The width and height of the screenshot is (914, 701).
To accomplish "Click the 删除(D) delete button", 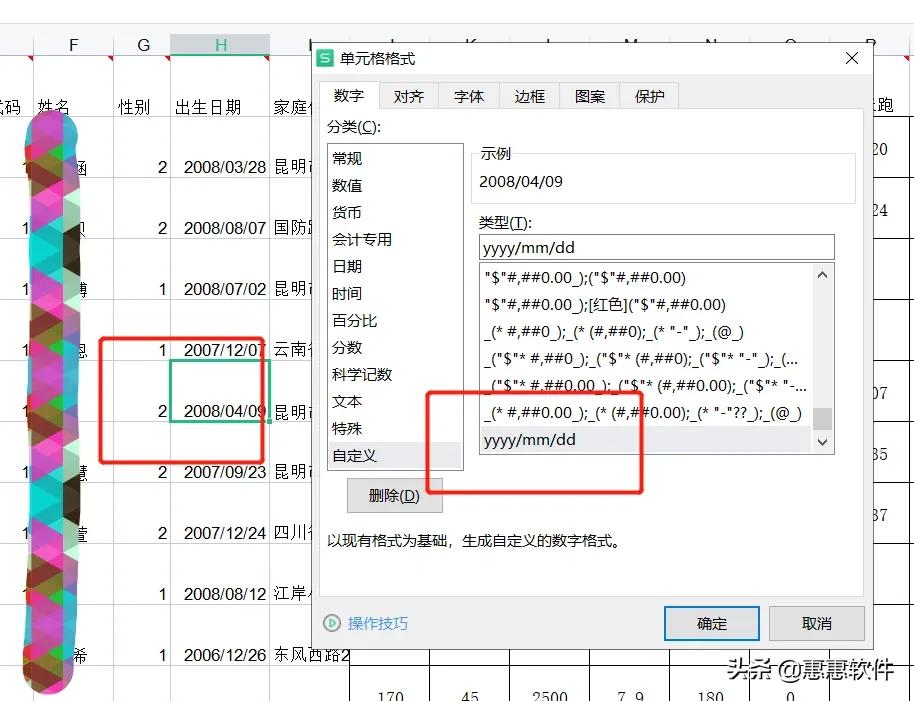I will 395,495.
